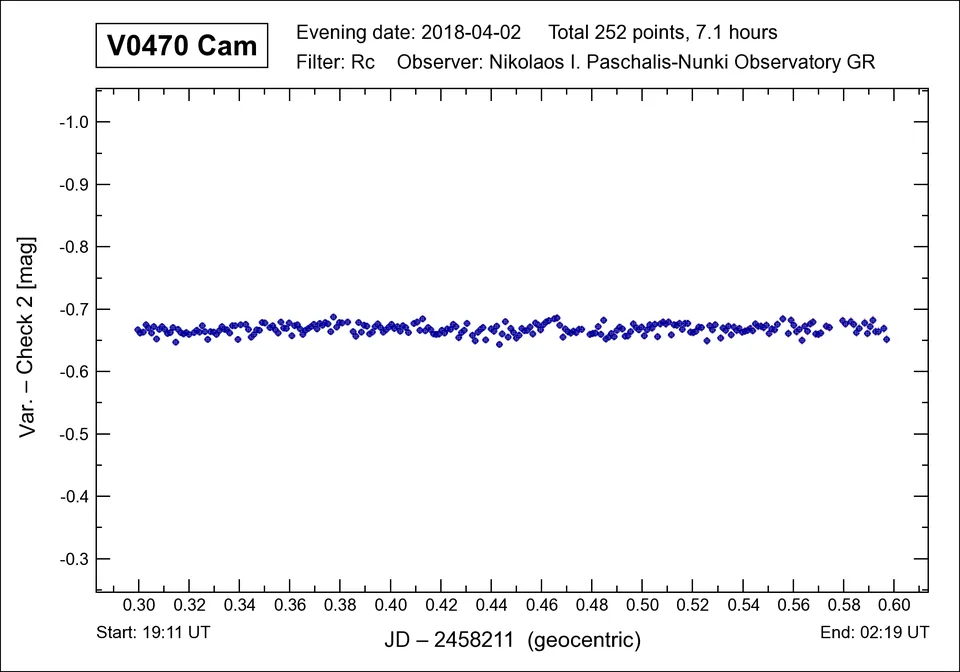Image resolution: width=960 pixels, height=672 pixels.
Task: Click the y-axis label 'Var. – Check 2 [mag]'
Action: tap(26, 337)
